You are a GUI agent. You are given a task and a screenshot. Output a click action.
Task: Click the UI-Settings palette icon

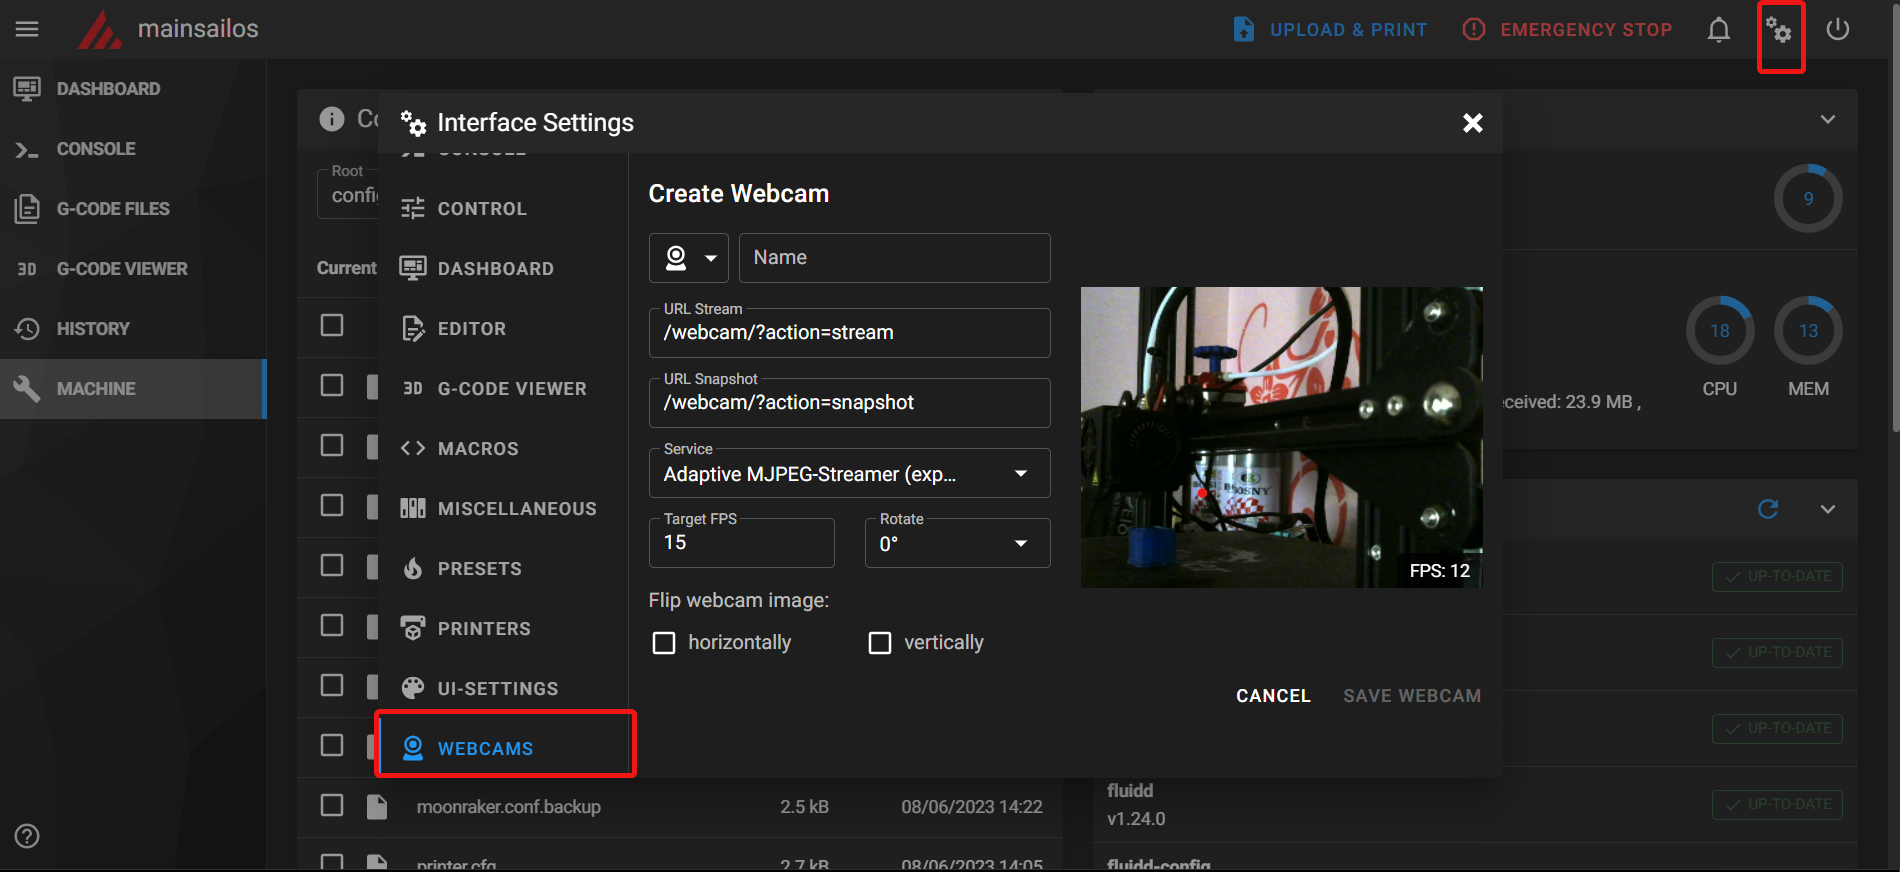coord(413,688)
